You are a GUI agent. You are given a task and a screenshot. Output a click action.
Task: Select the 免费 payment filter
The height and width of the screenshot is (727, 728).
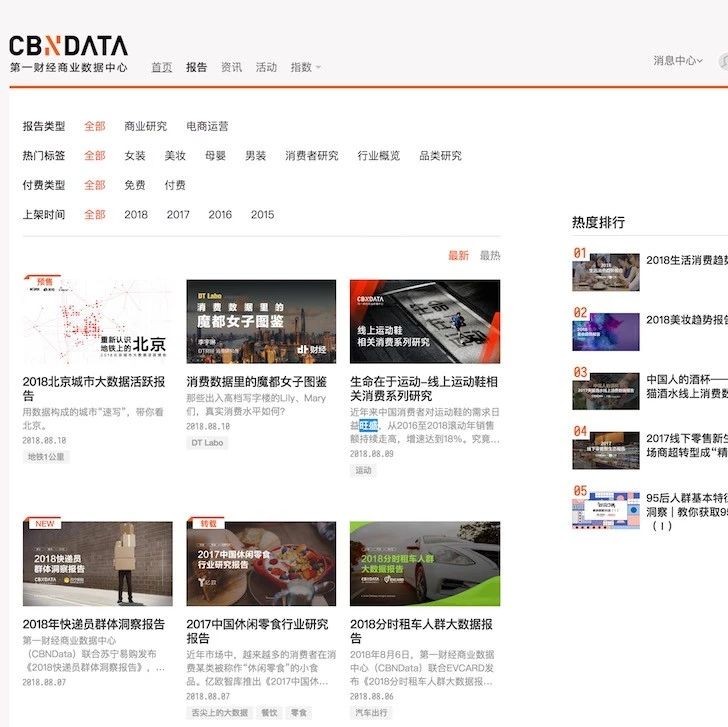135,185
